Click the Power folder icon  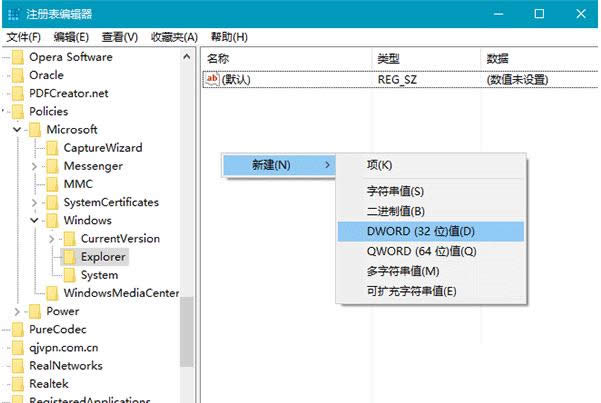tap(35, 312)
